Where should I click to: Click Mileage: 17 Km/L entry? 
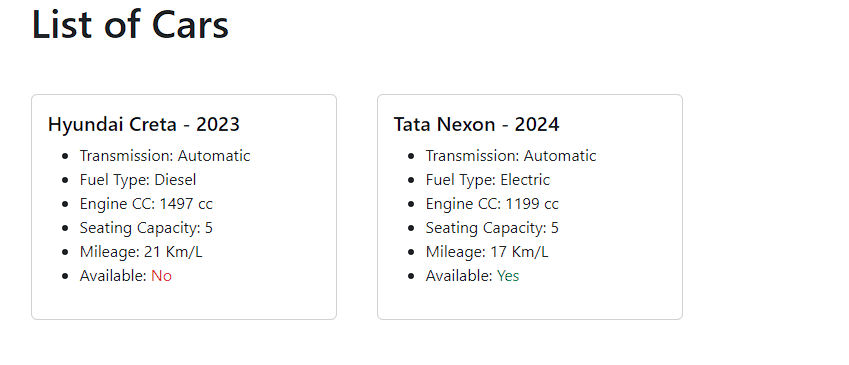(487, 252)
